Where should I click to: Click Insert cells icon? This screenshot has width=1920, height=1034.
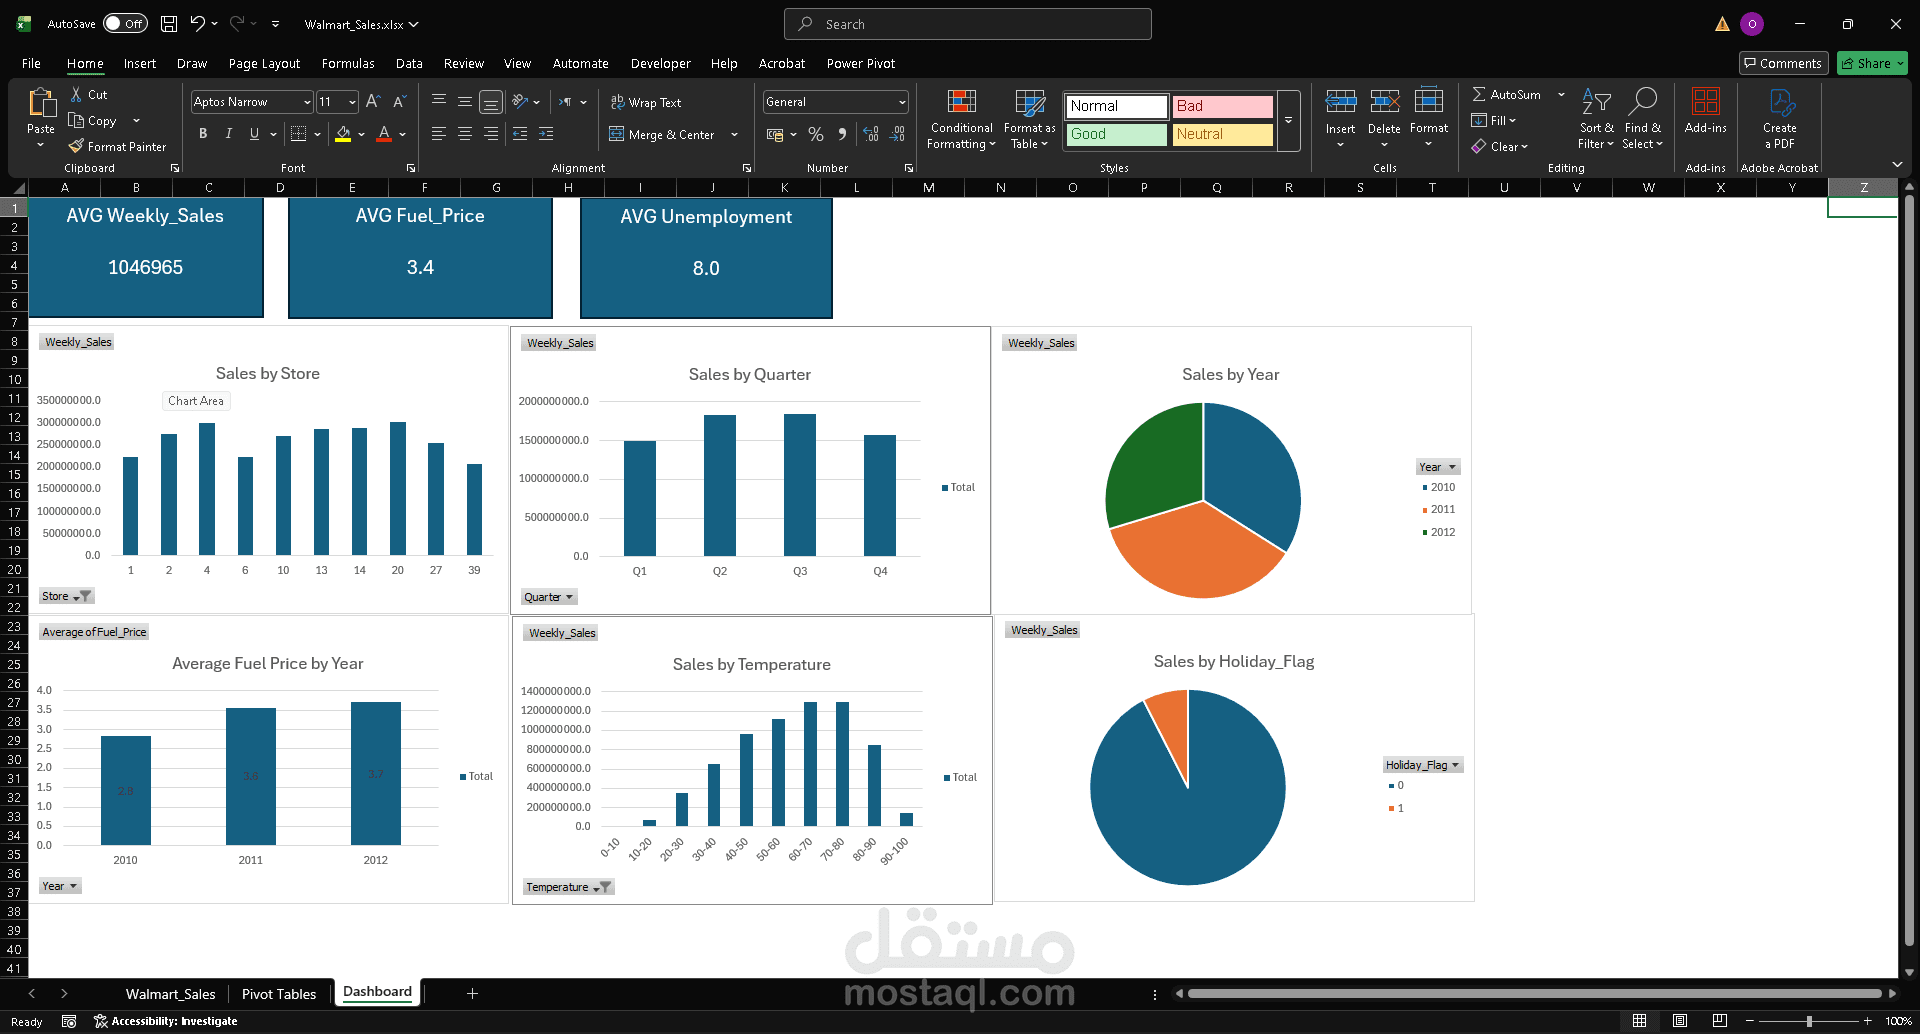(x=1340, y=101)
